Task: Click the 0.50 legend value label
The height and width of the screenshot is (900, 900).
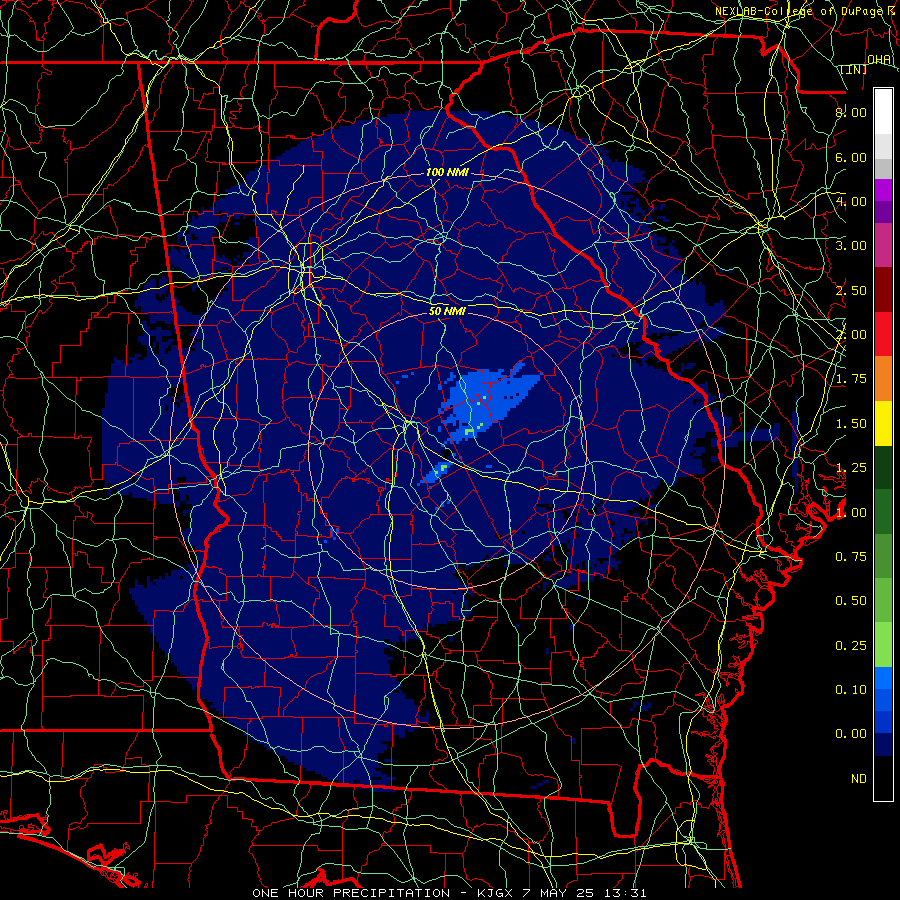Action: coord(851,602)
